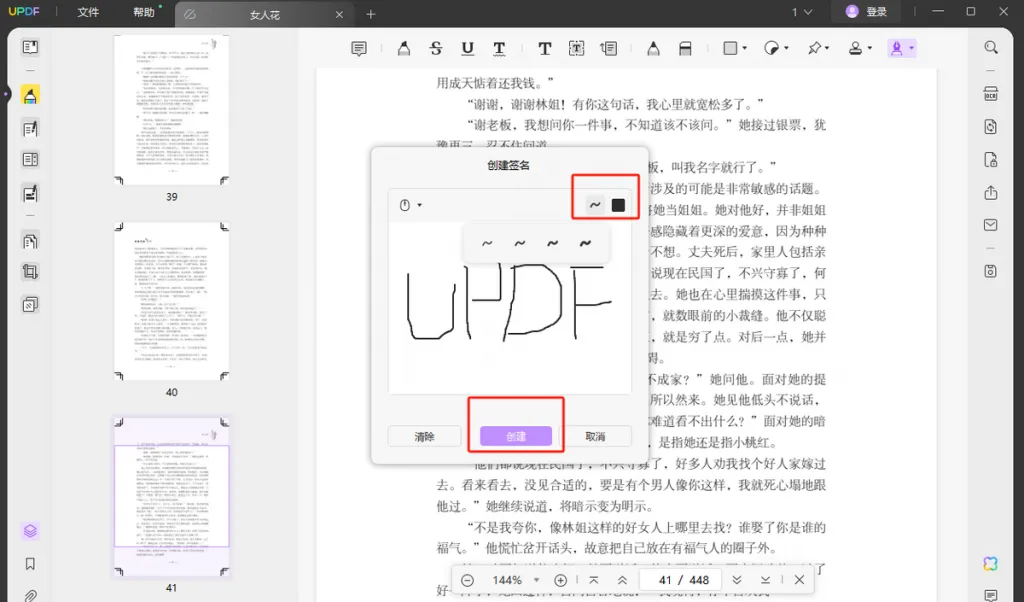
Task: Select the text callout tool
Action: point(608,48)
